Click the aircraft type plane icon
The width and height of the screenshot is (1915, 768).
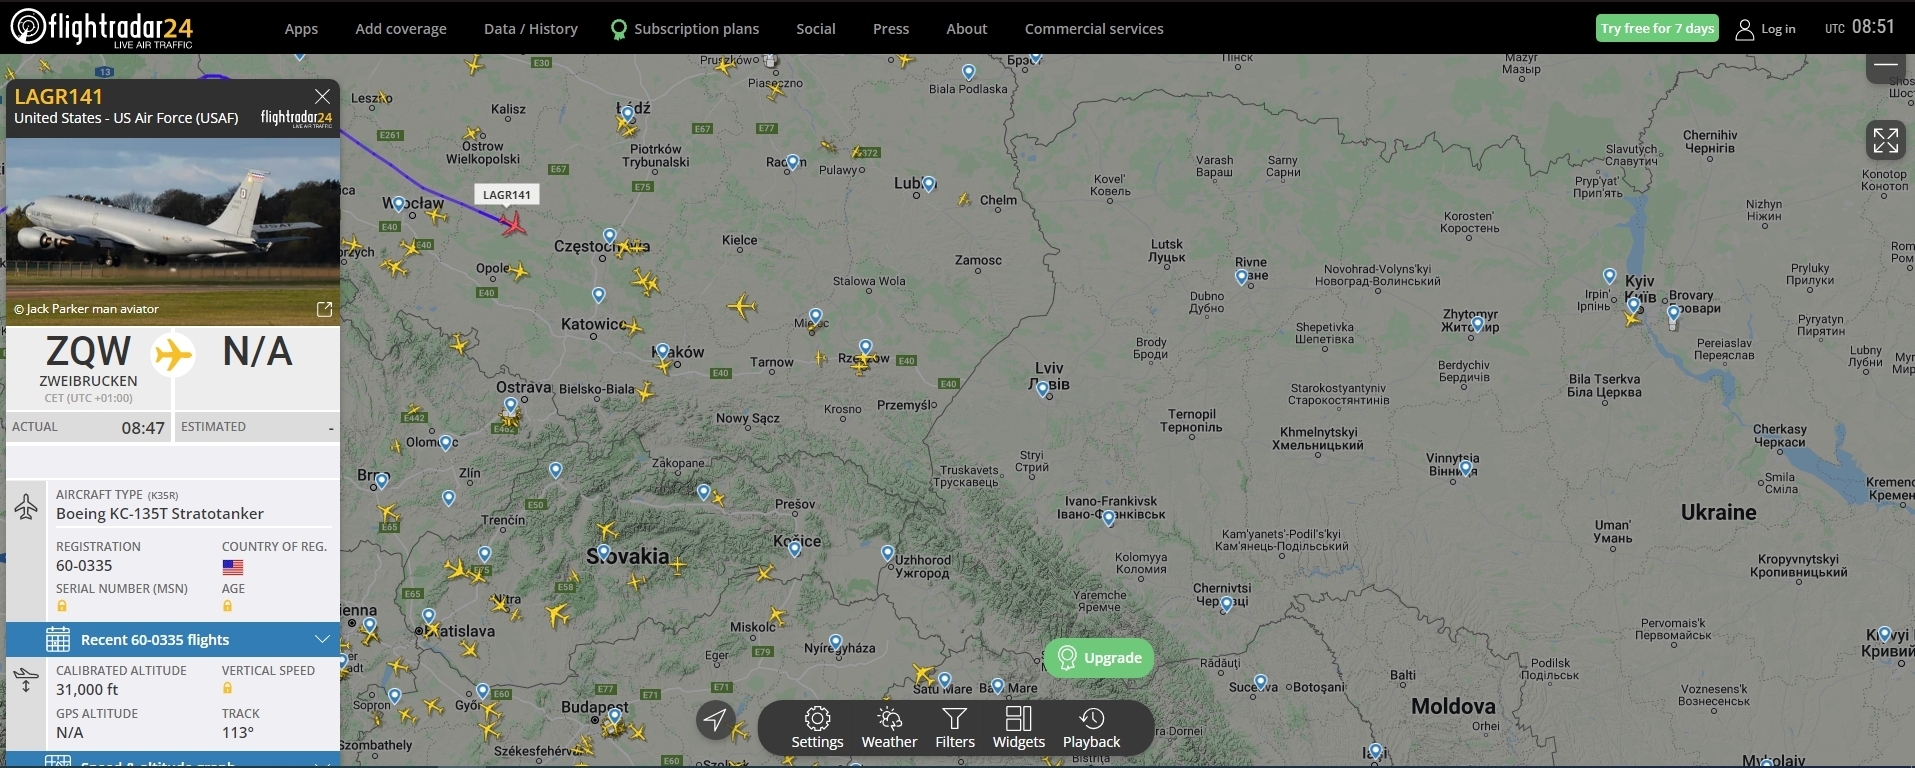click(26, 506)
